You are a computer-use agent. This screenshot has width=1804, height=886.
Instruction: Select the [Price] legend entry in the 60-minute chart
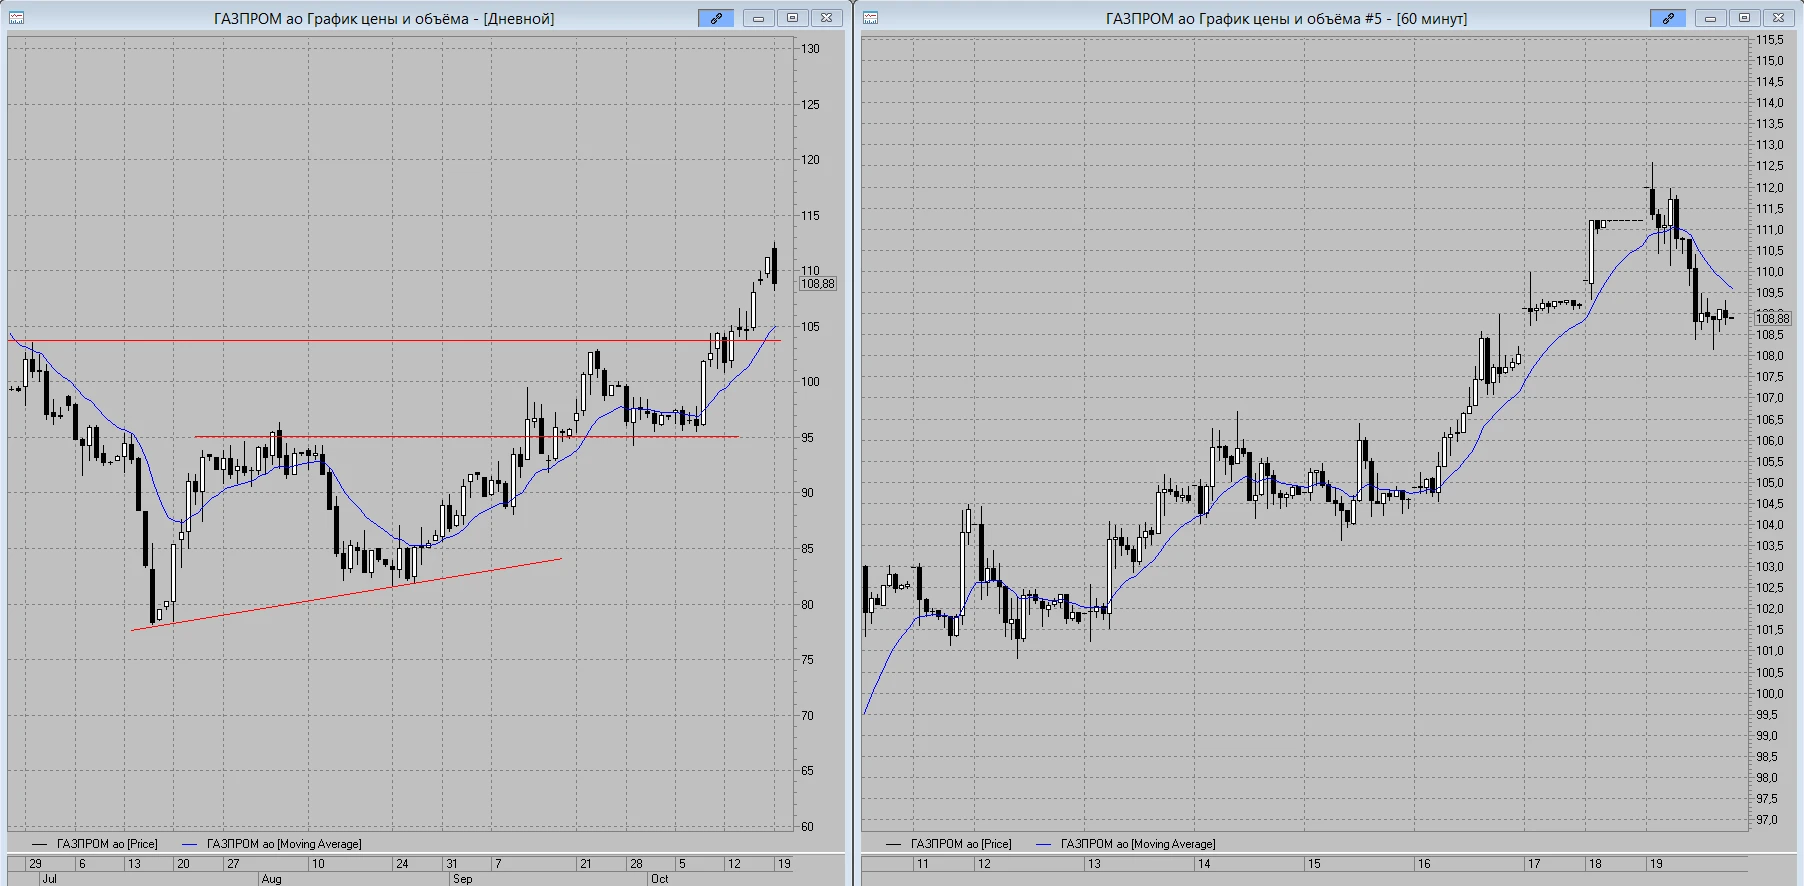click(x=961, y=844)
